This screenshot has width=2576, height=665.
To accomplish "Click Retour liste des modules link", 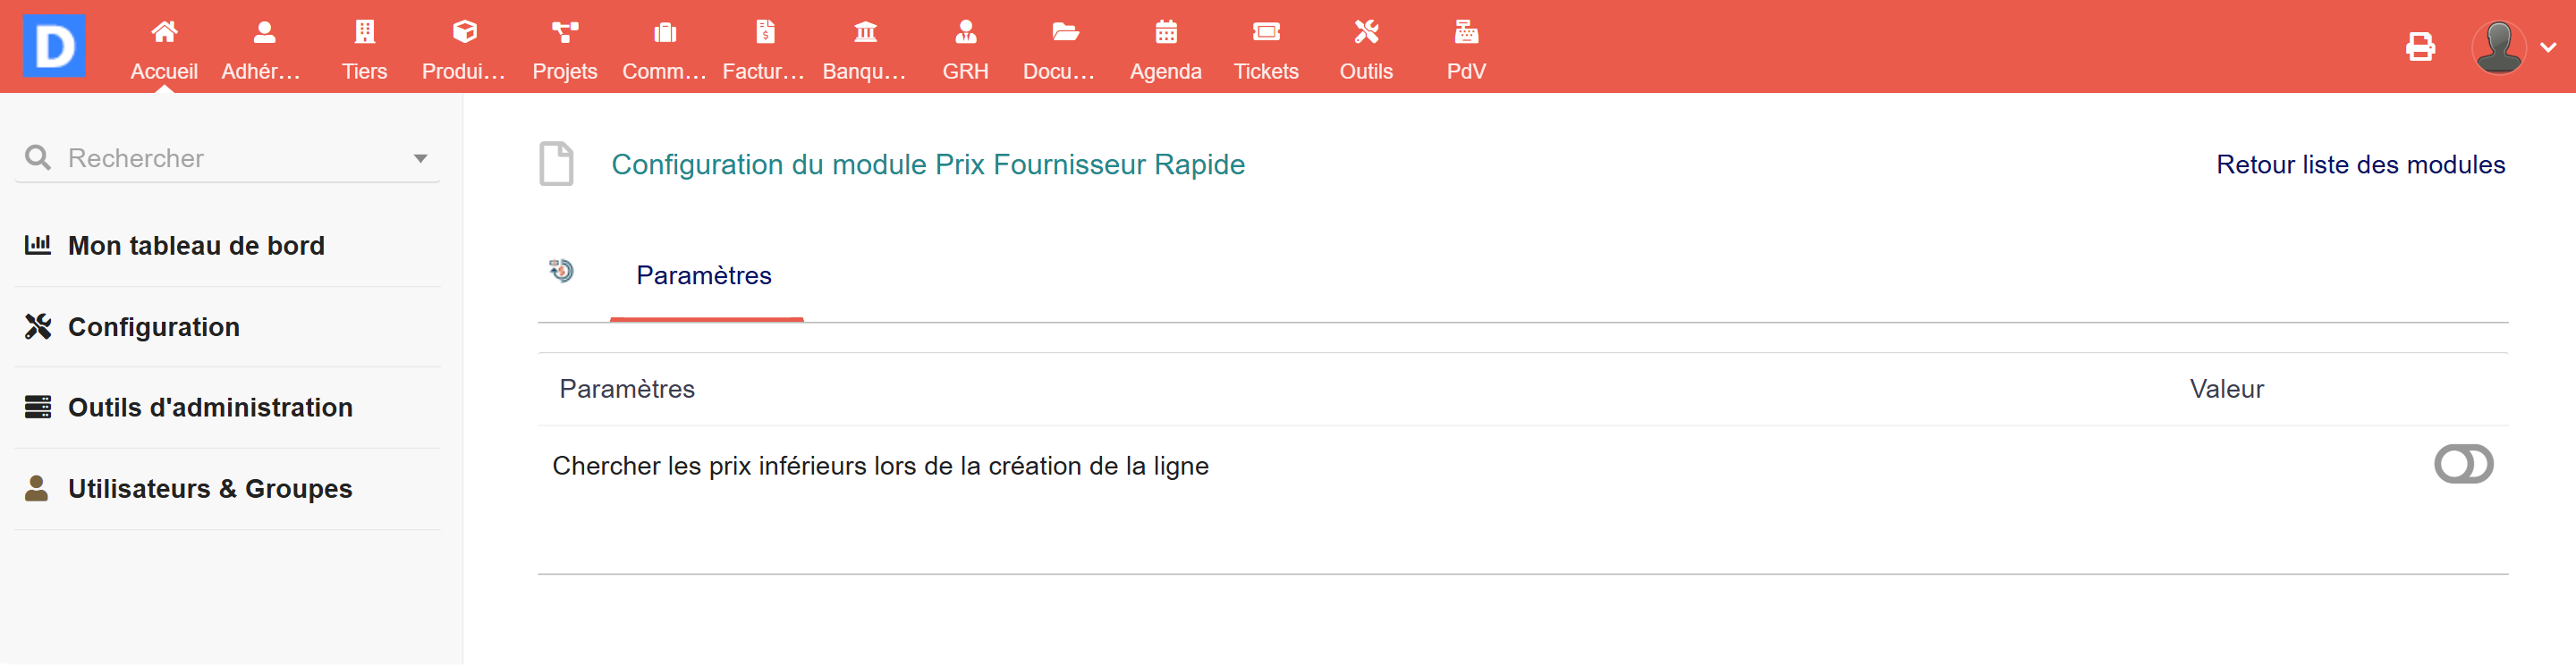I will pos(2359,165).
